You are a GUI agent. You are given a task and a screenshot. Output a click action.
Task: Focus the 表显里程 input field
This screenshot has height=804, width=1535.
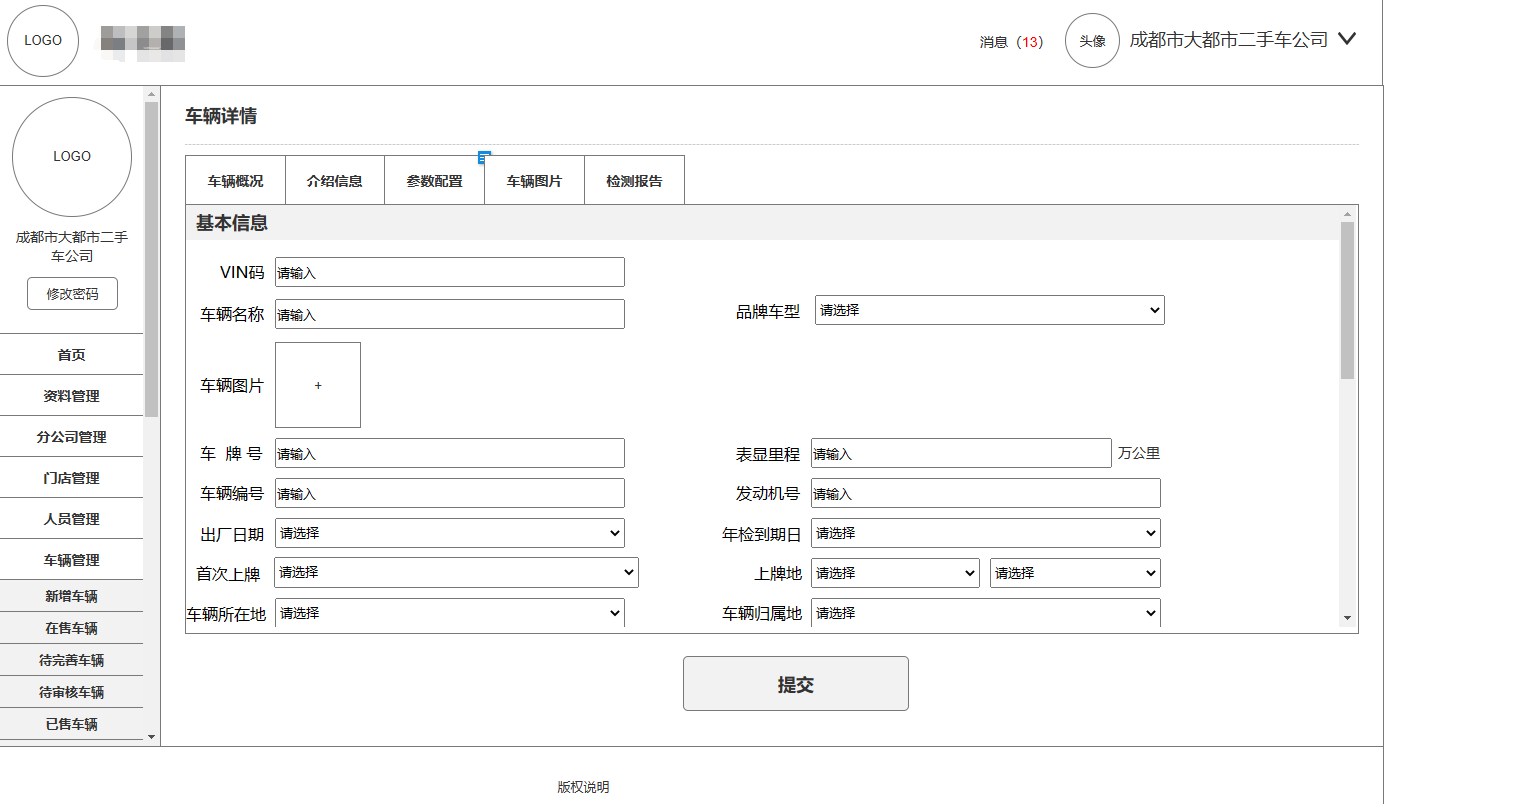[x=961, y=453]
